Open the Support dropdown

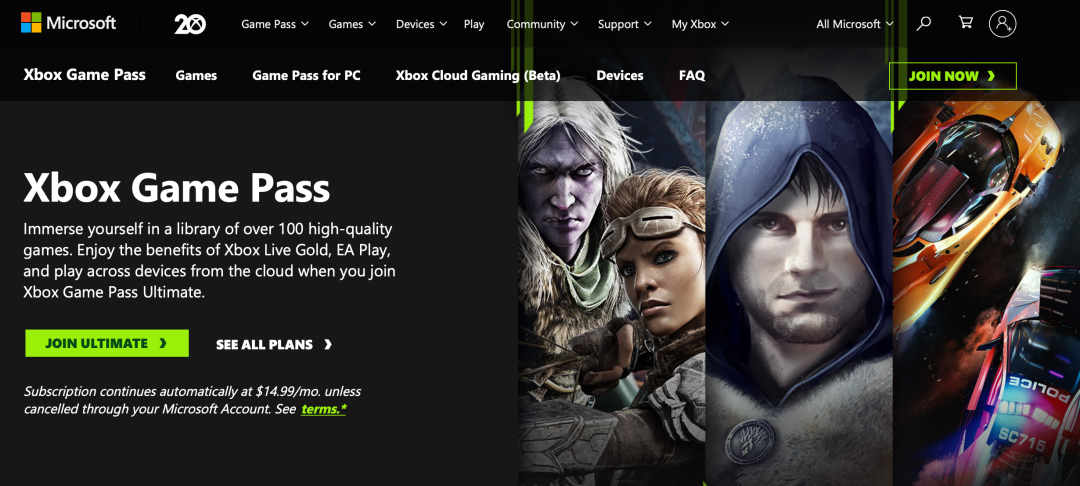click(x=624, y=24)
